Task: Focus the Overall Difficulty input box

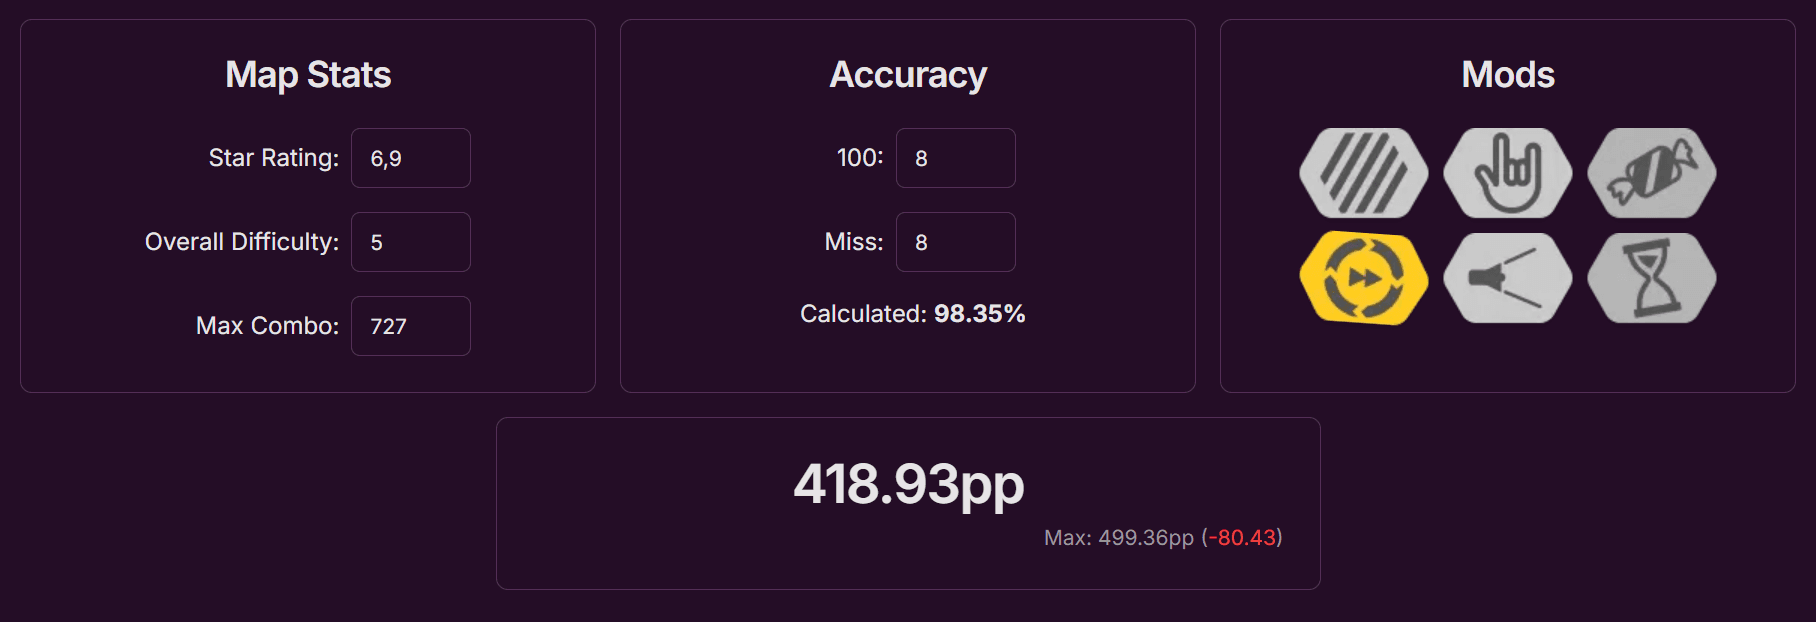Action: 410,242
